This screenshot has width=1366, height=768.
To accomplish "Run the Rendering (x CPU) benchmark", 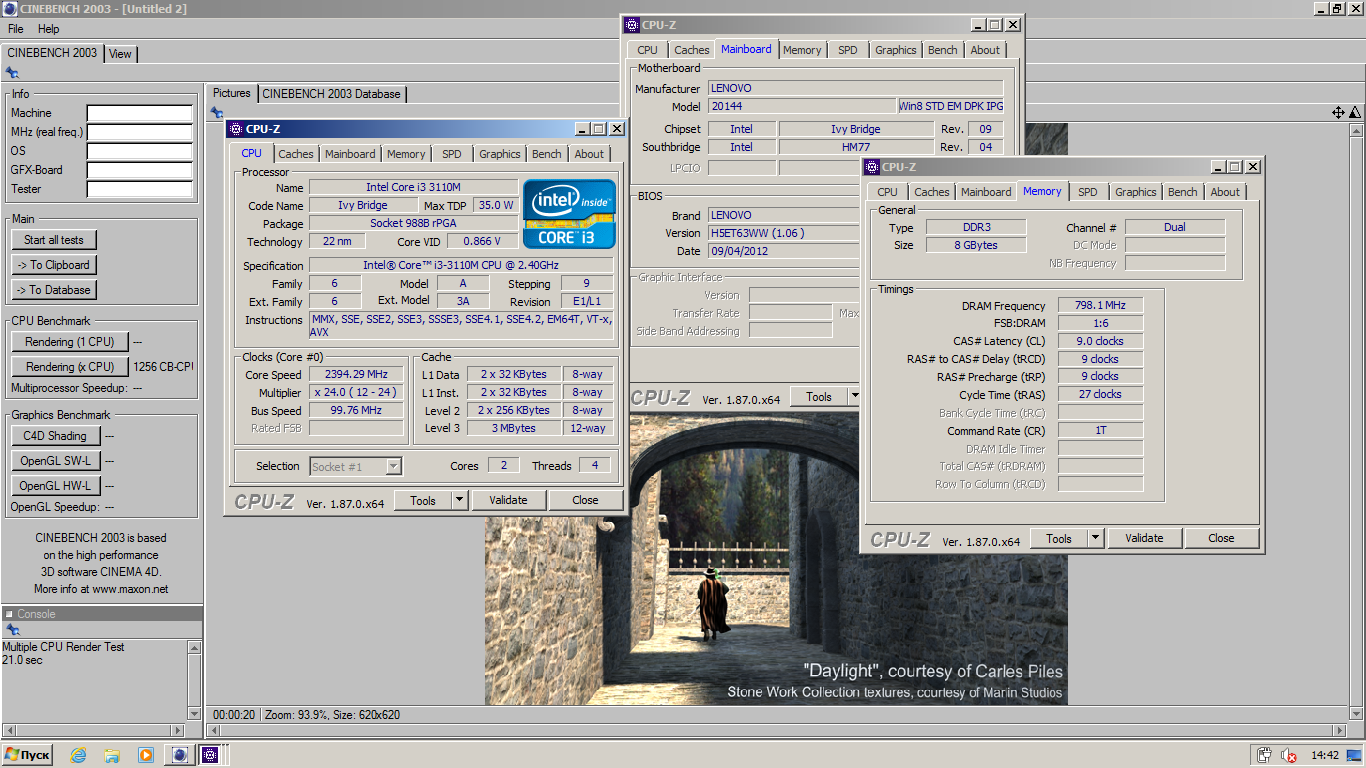I will (x=70, y=367).
